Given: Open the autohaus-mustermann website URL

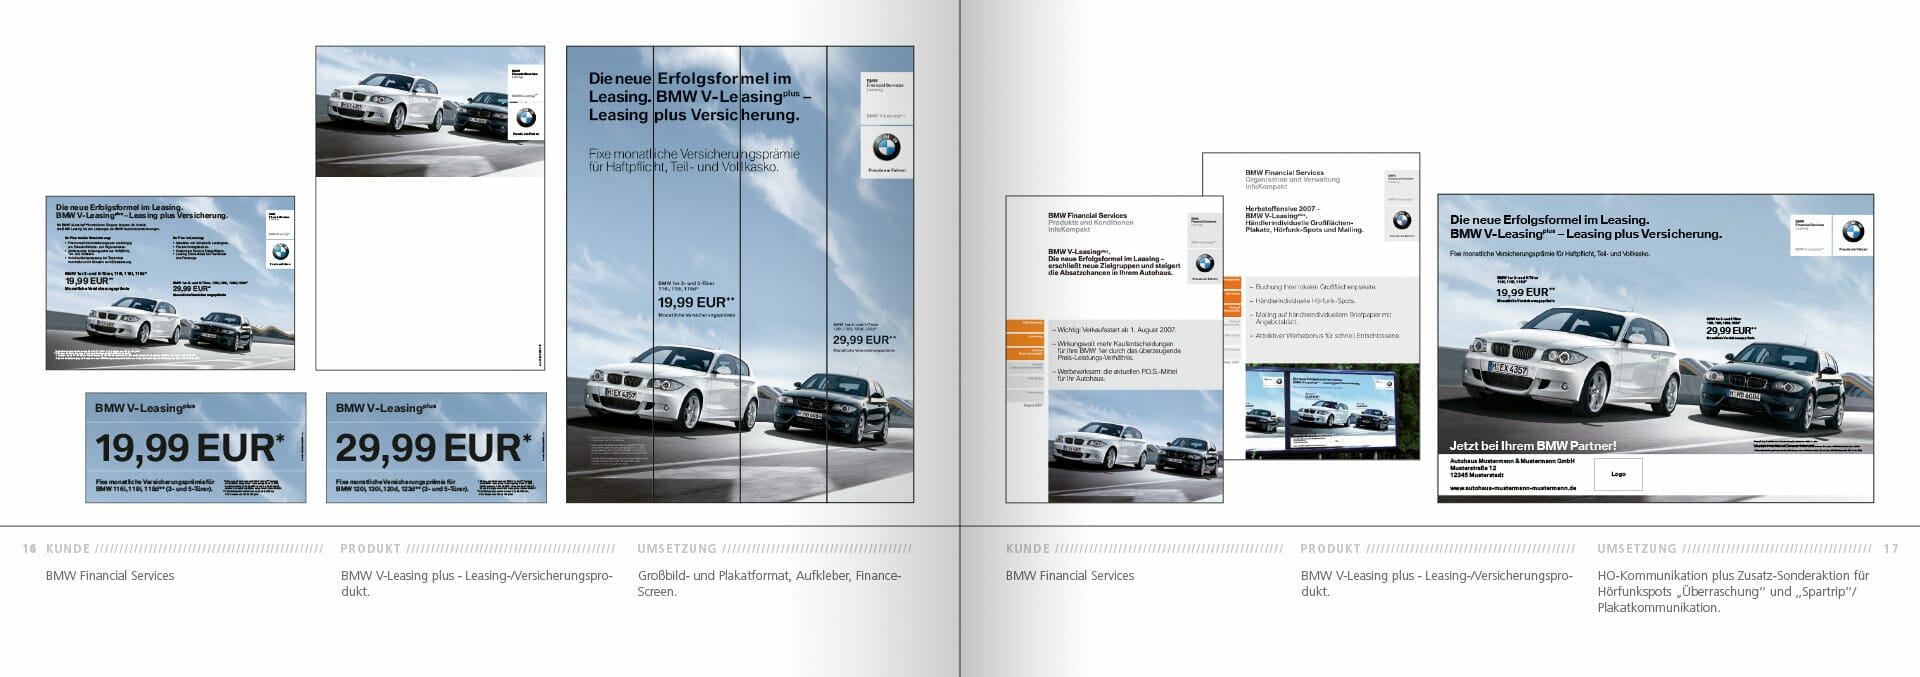Looking at the screenshot, I should pos(1512,488).
